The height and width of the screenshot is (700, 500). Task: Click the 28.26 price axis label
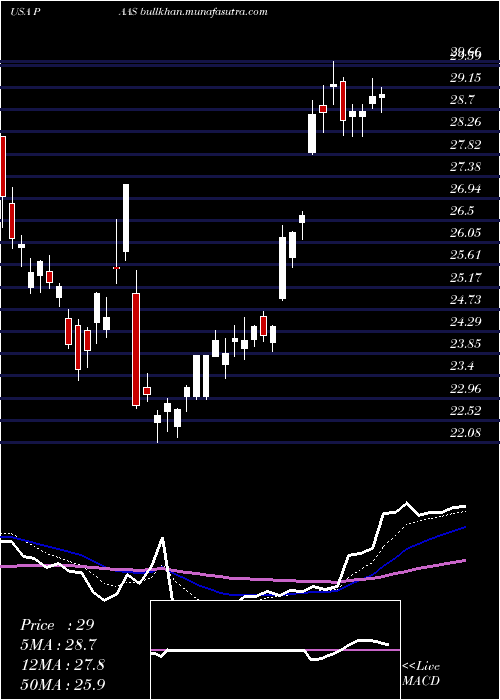pos(465,122)
